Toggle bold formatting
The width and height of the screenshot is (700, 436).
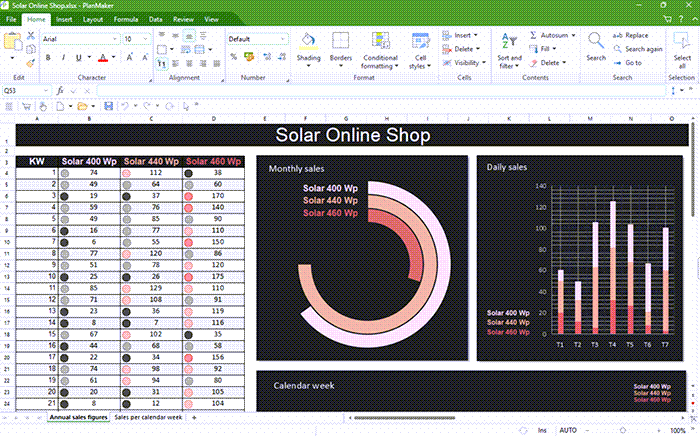(x=48, y=57)
